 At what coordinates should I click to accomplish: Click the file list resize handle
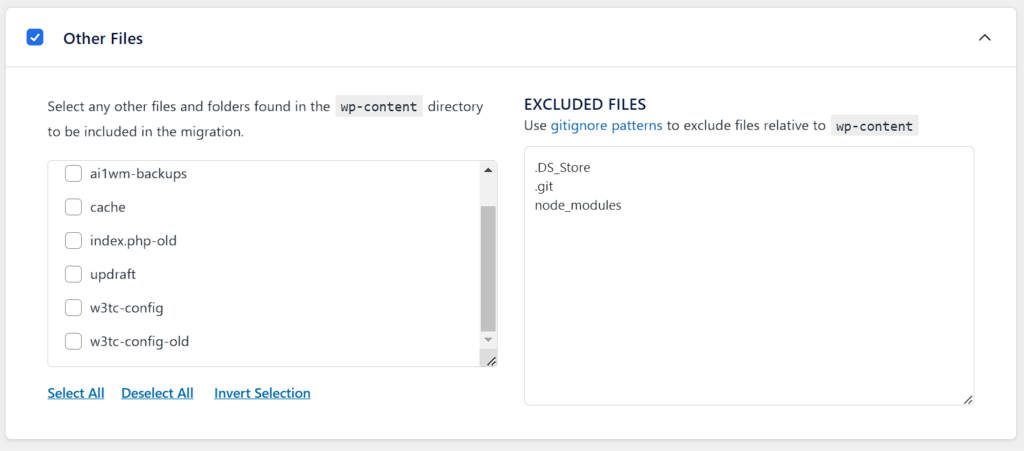(x=489, y=360)
